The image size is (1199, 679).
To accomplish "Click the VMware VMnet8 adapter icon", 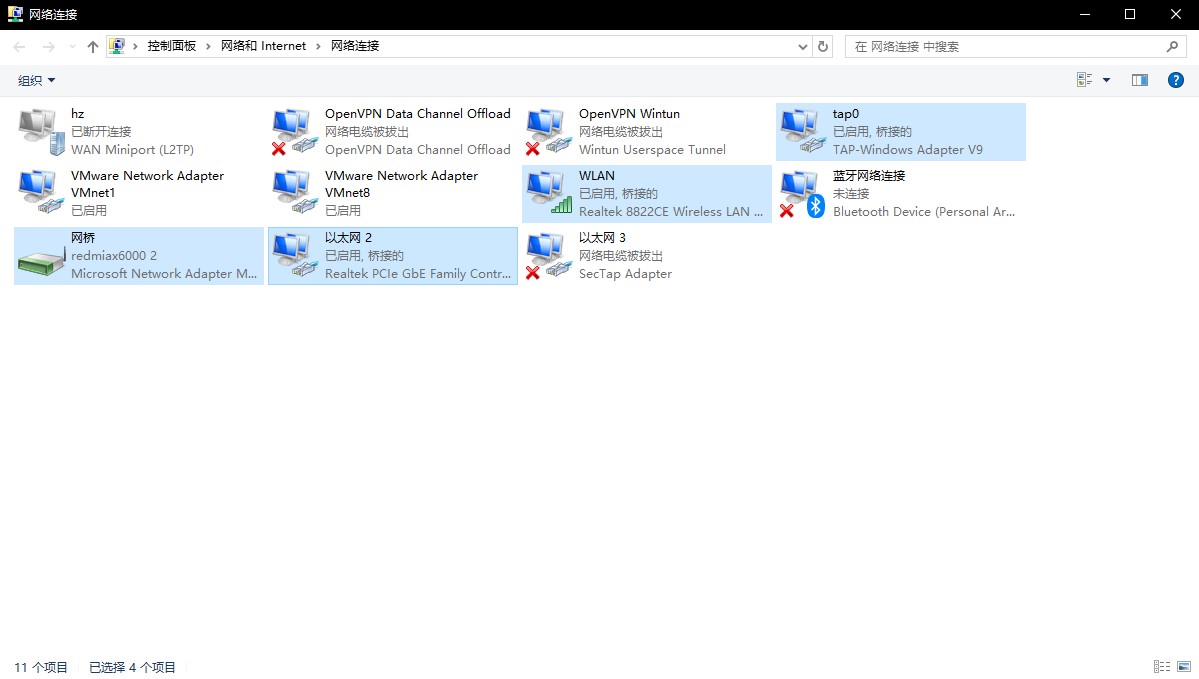I will click(x=294, y=193).
